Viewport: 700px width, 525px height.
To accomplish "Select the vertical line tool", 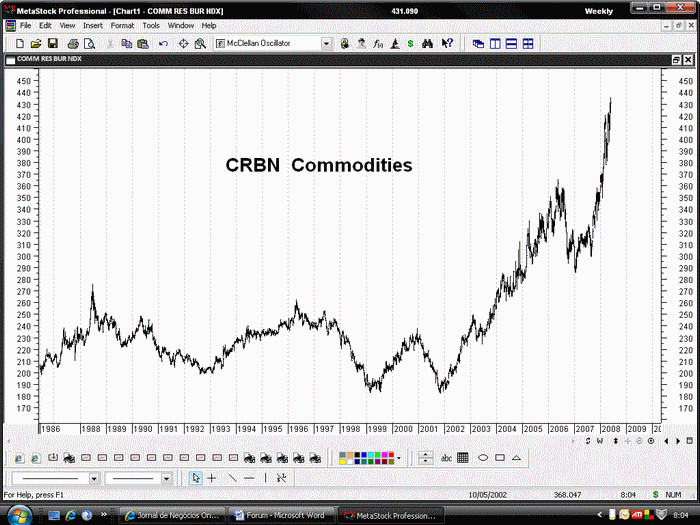I will [x=265, y=478].
